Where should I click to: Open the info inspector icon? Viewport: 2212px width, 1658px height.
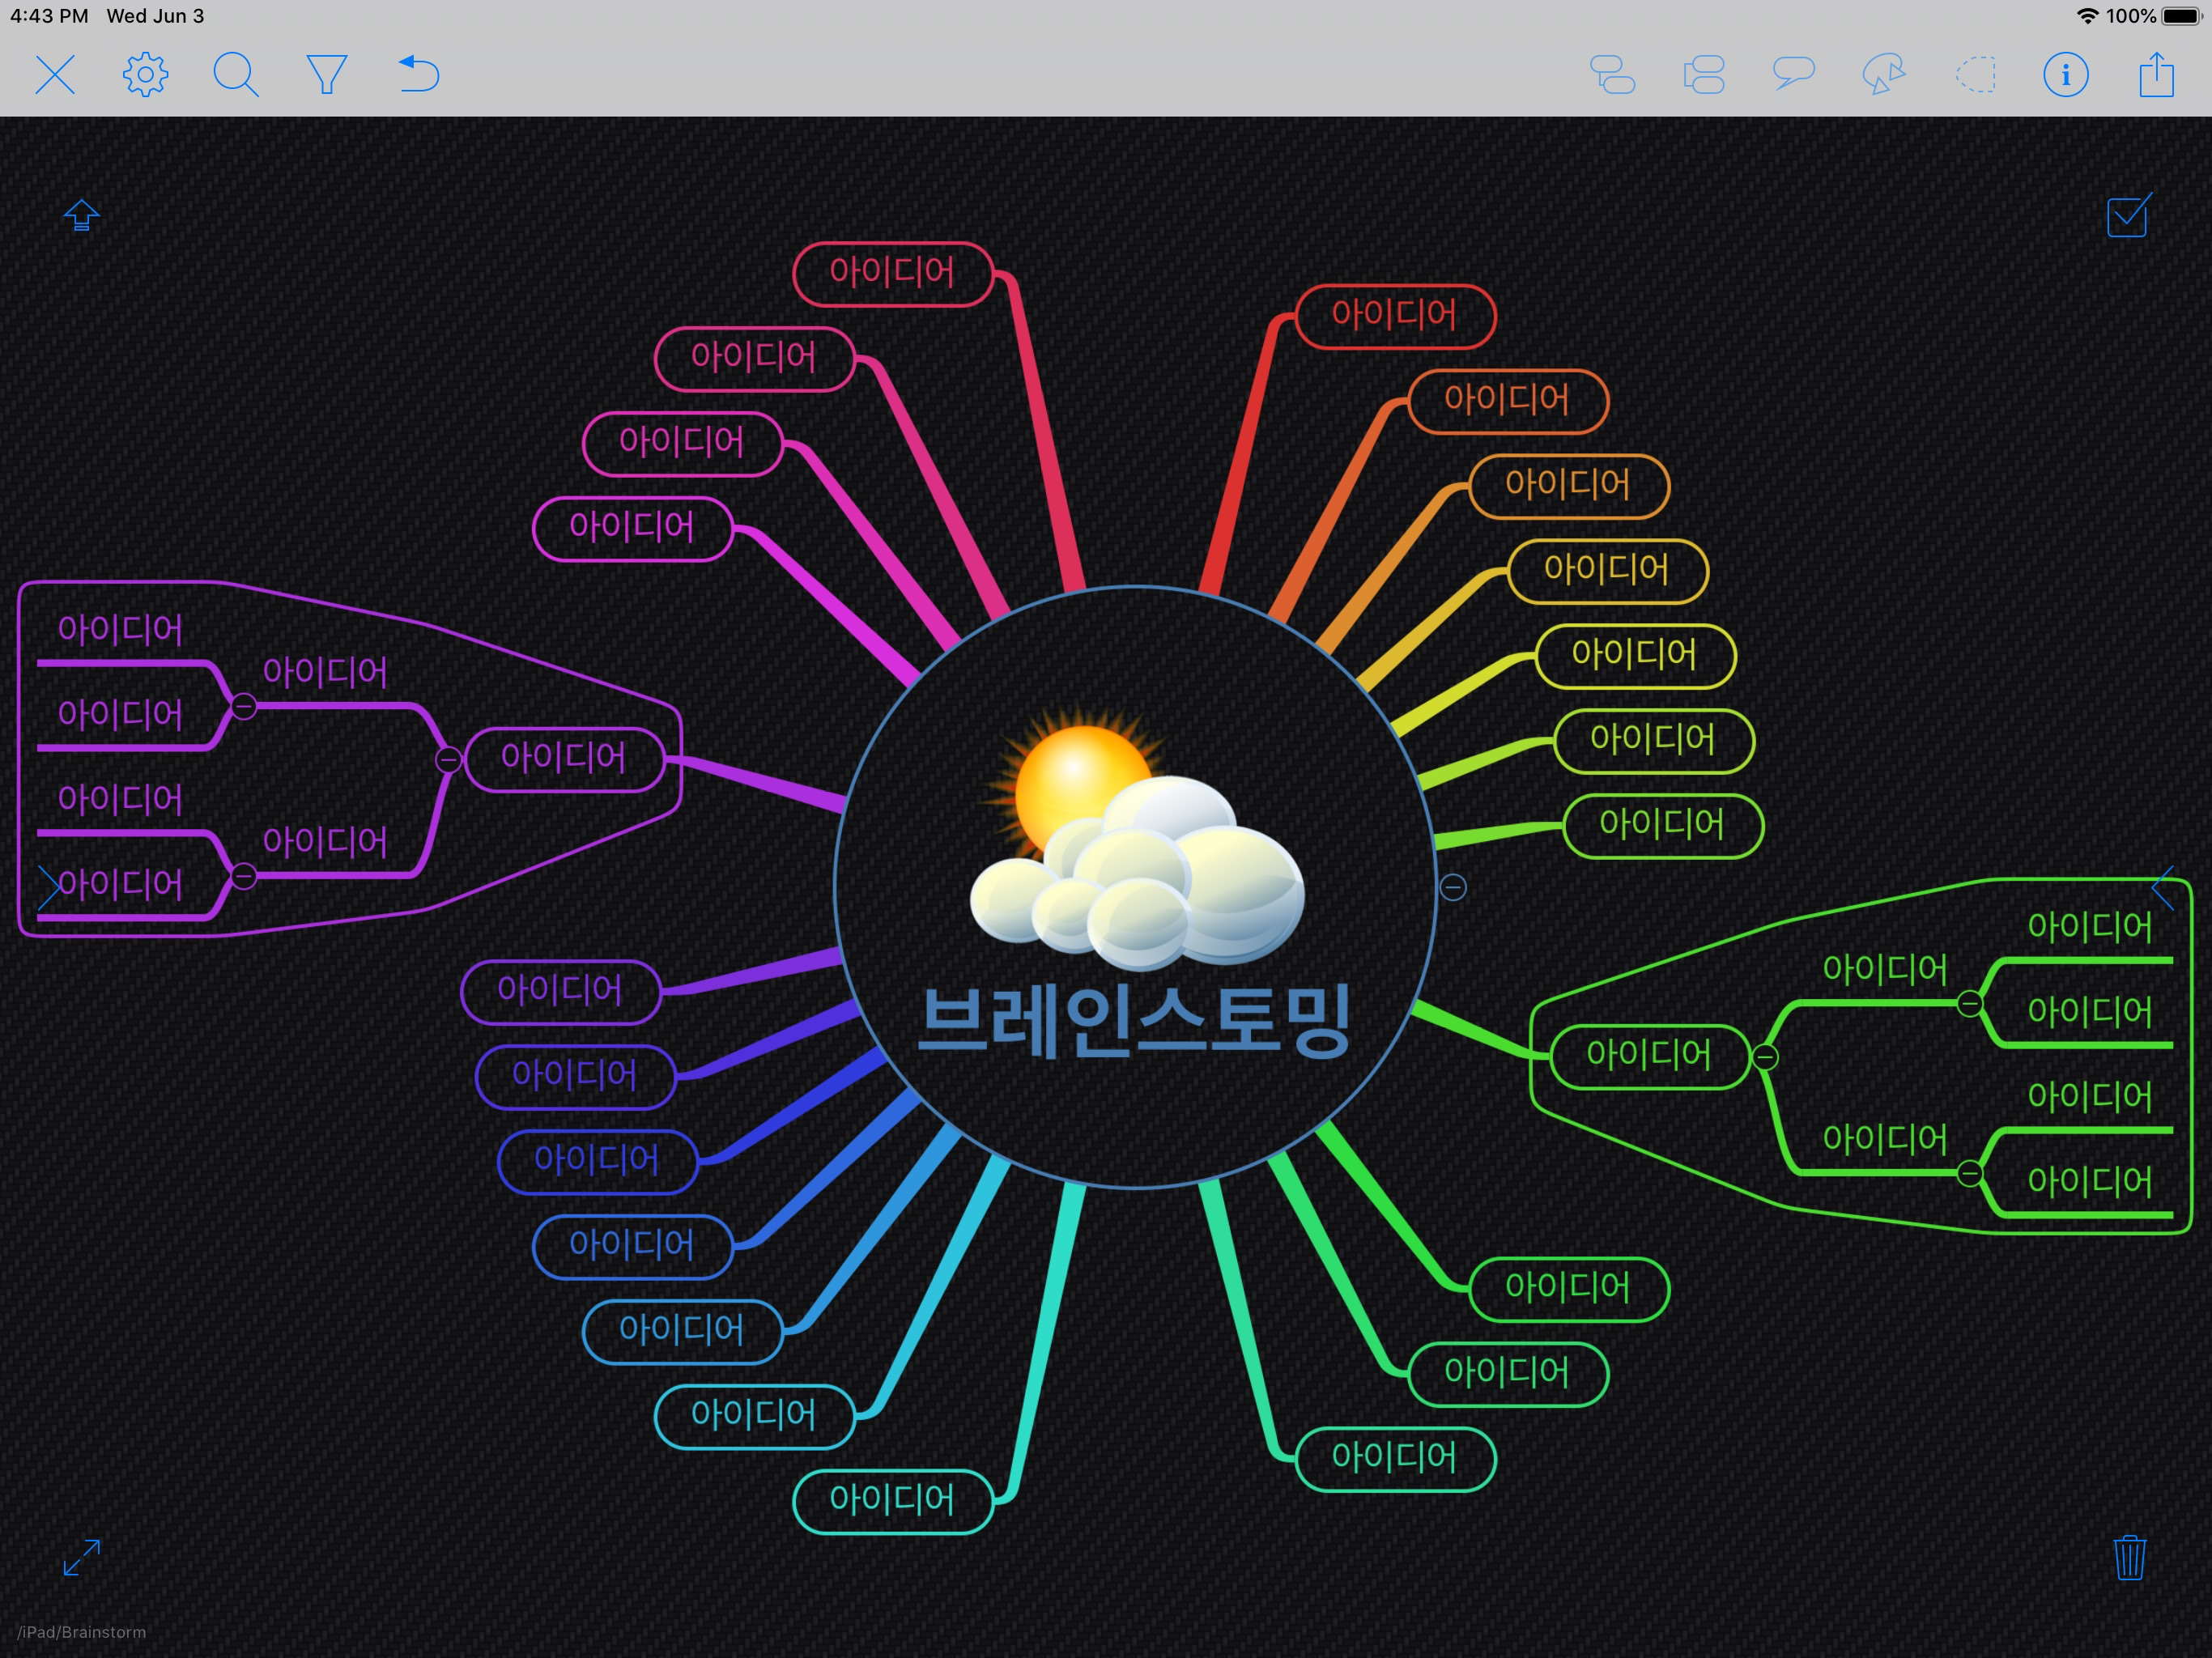tap(2065, 74)
